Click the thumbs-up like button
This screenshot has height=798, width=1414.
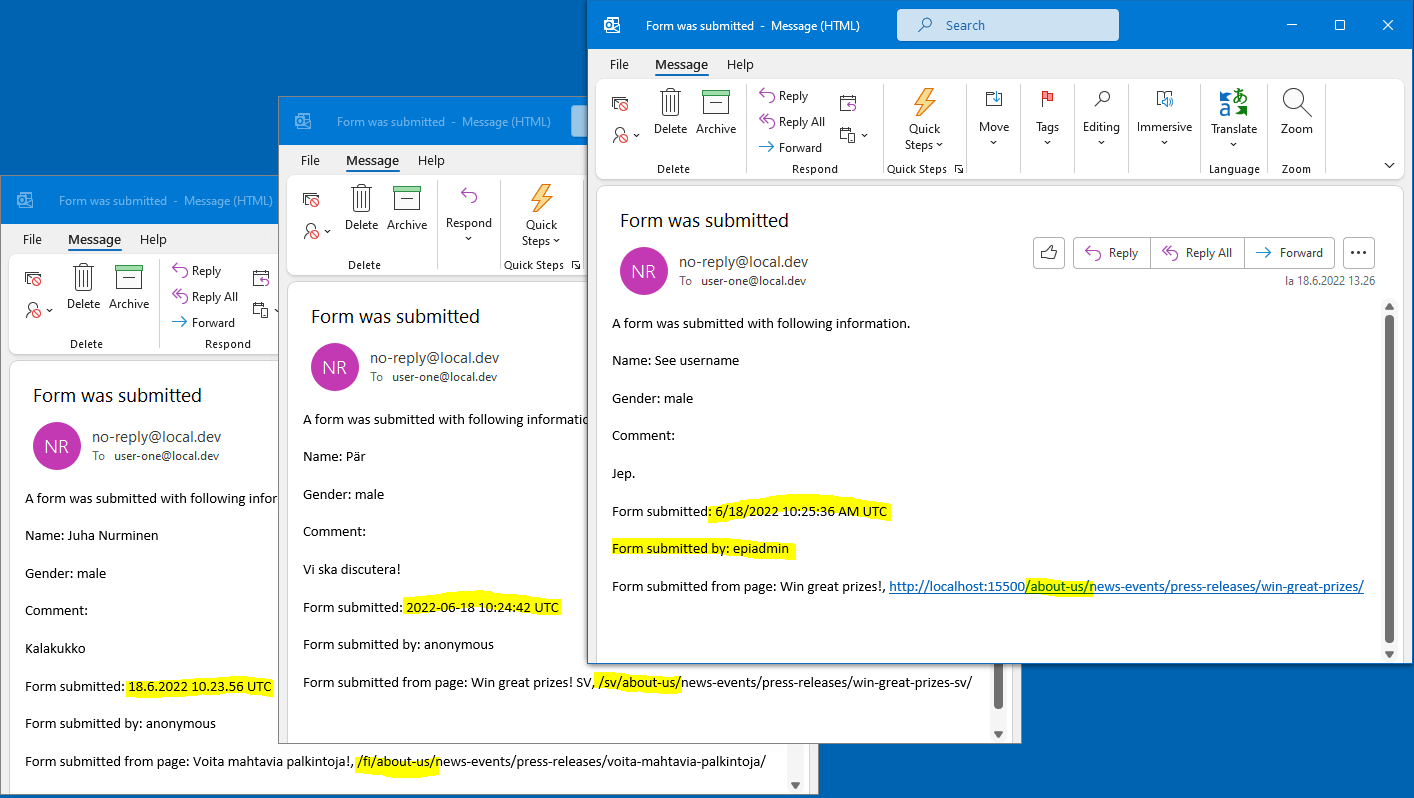point(1048,253)
